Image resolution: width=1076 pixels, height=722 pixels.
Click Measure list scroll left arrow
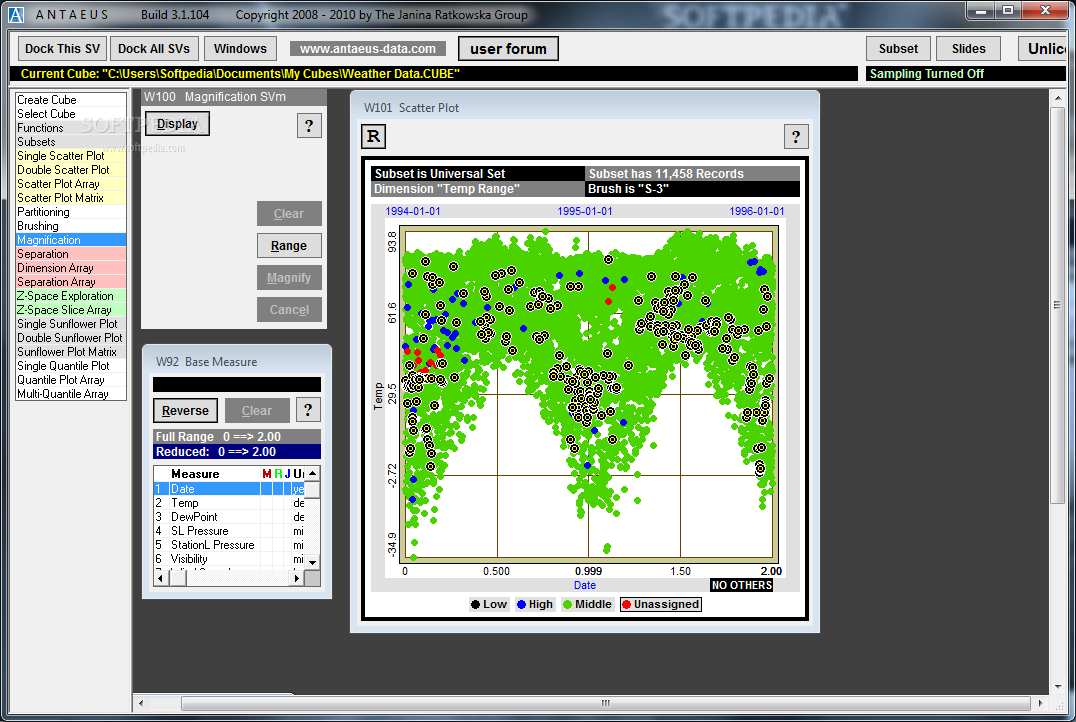(161, 579)
